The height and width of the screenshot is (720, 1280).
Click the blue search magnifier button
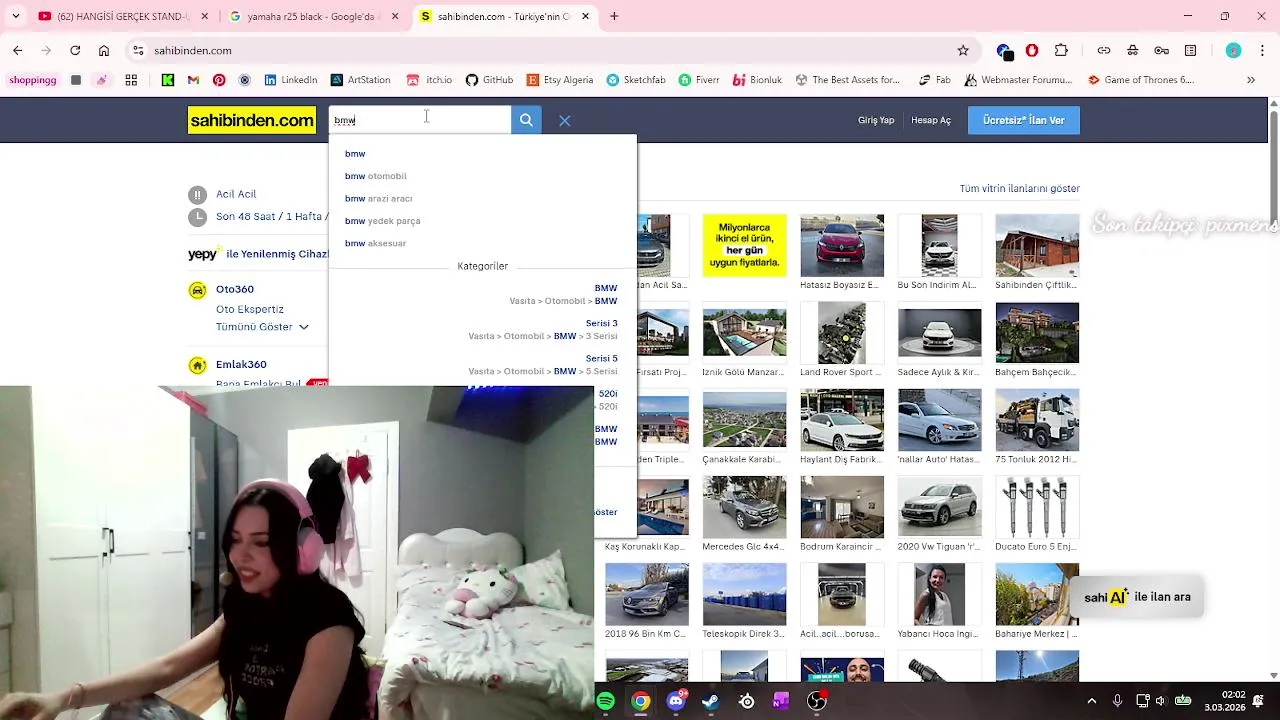point(526,120)
